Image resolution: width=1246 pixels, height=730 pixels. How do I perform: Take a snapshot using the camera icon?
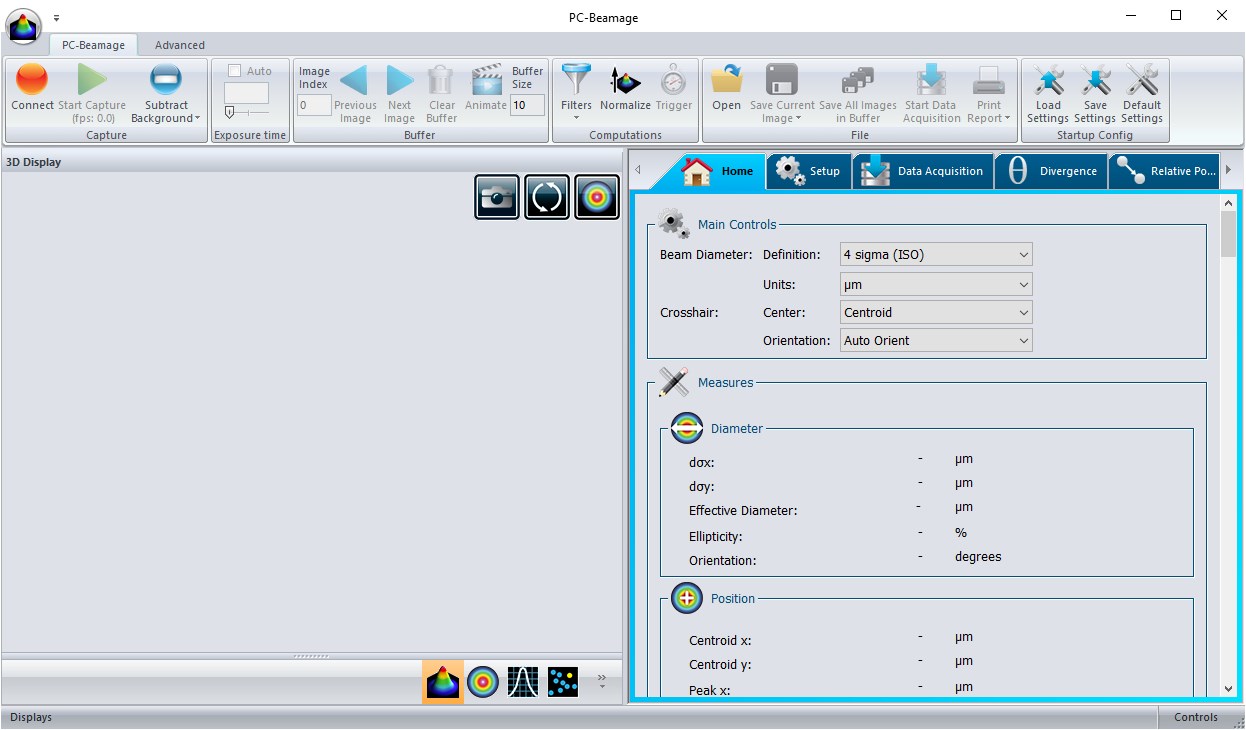click(x=497, y=197)
